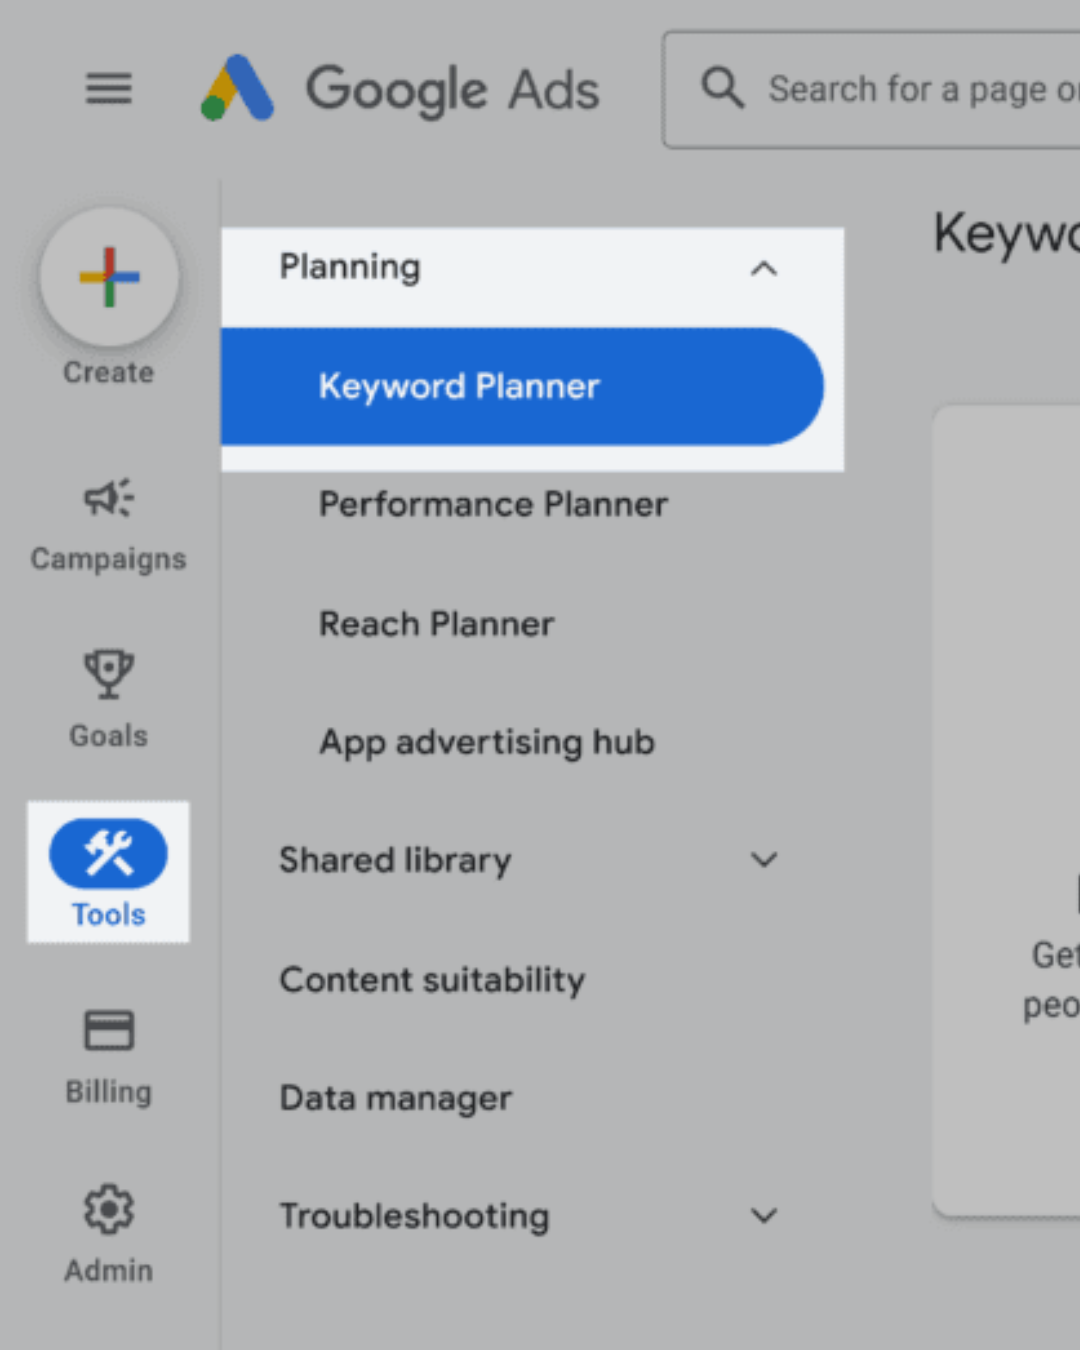Screen dimensions: 1080x1350
Task: Click the Shared library label
Action: click(x=395, y=861)
